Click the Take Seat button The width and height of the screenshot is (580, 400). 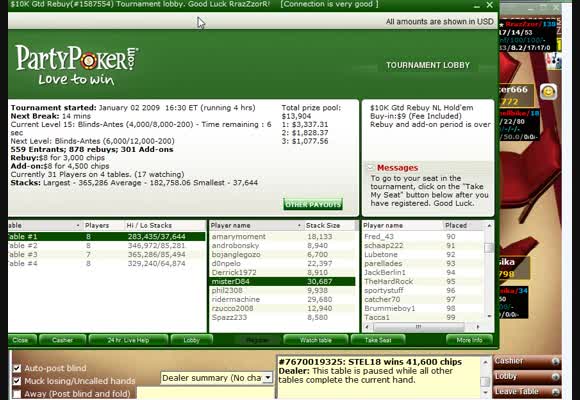point(378,340)
